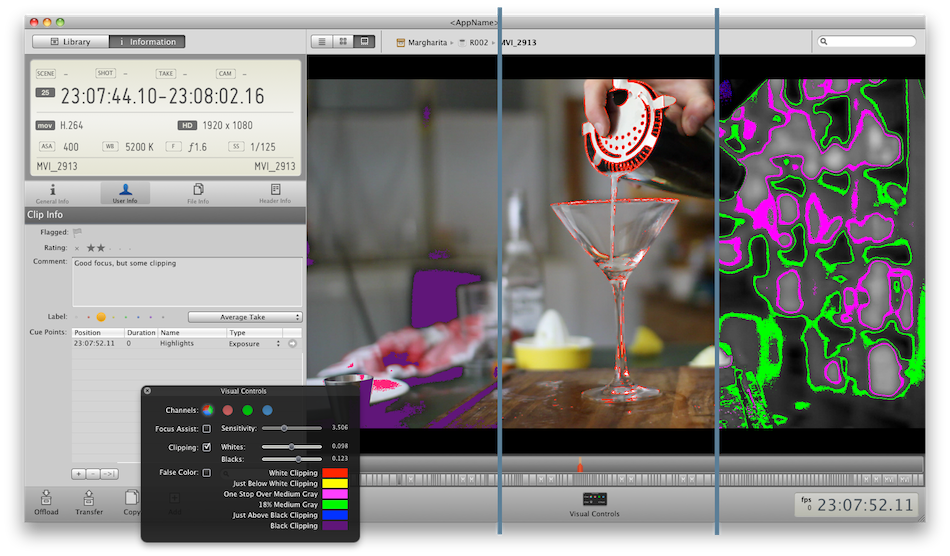Click the Margharita breadcrumb folder
The width and height of the screenshot is (950, 556).
(x=422, y=42)
